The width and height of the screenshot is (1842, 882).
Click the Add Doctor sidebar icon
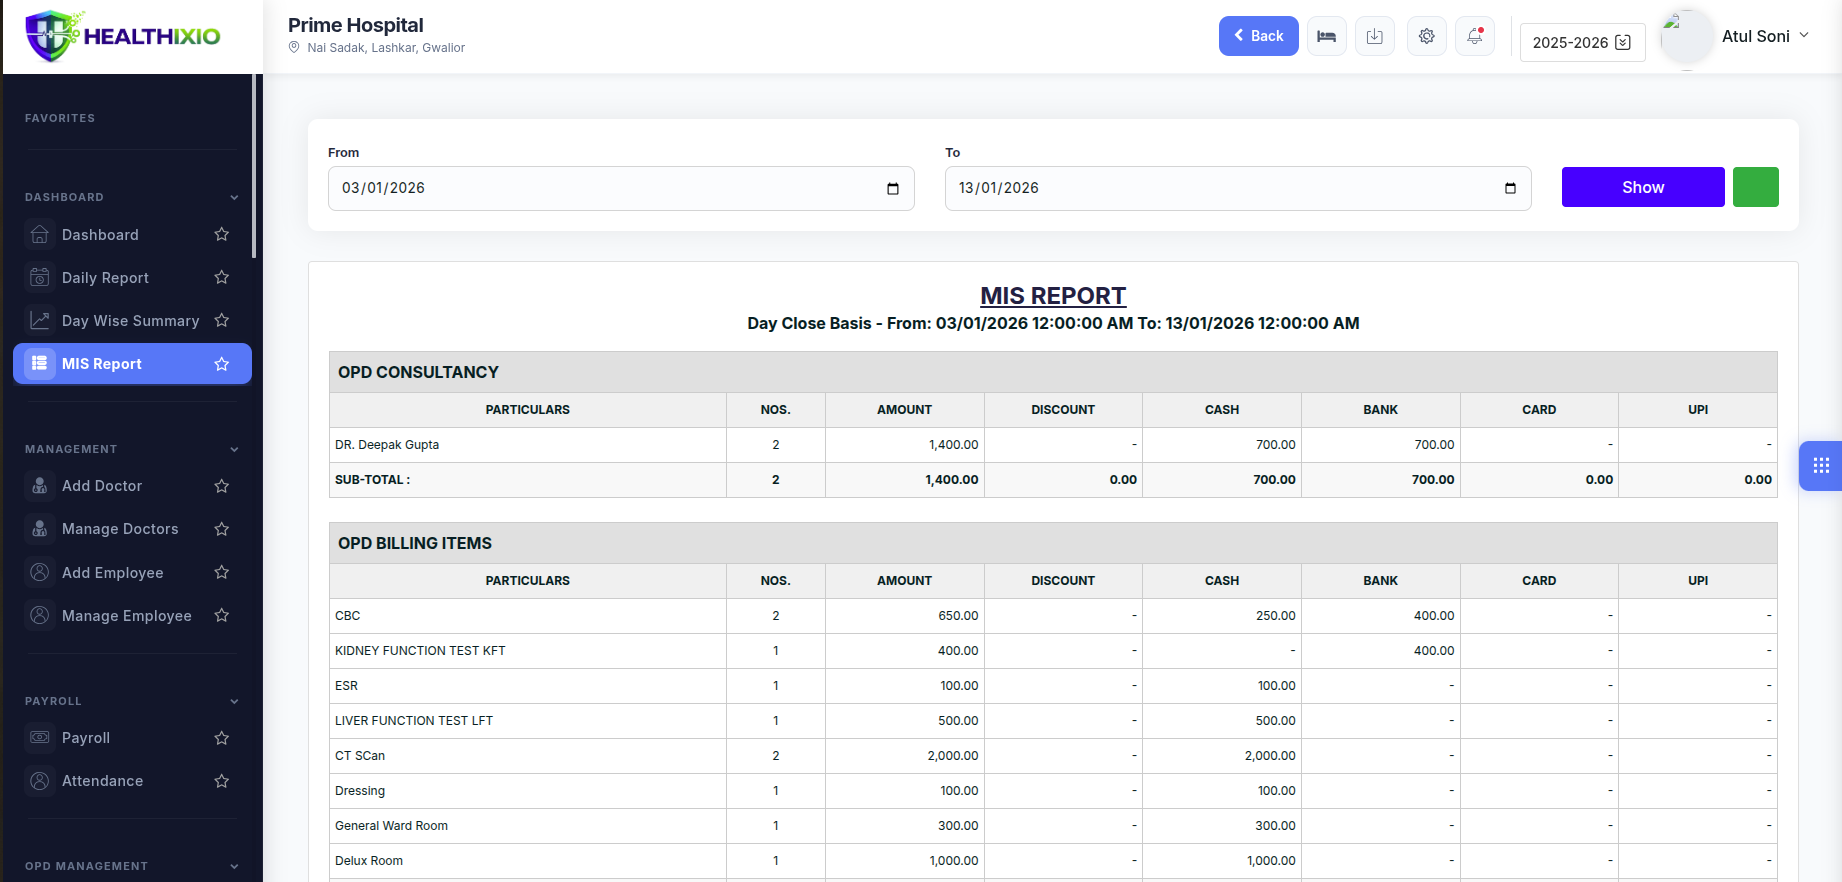point(40,485)
